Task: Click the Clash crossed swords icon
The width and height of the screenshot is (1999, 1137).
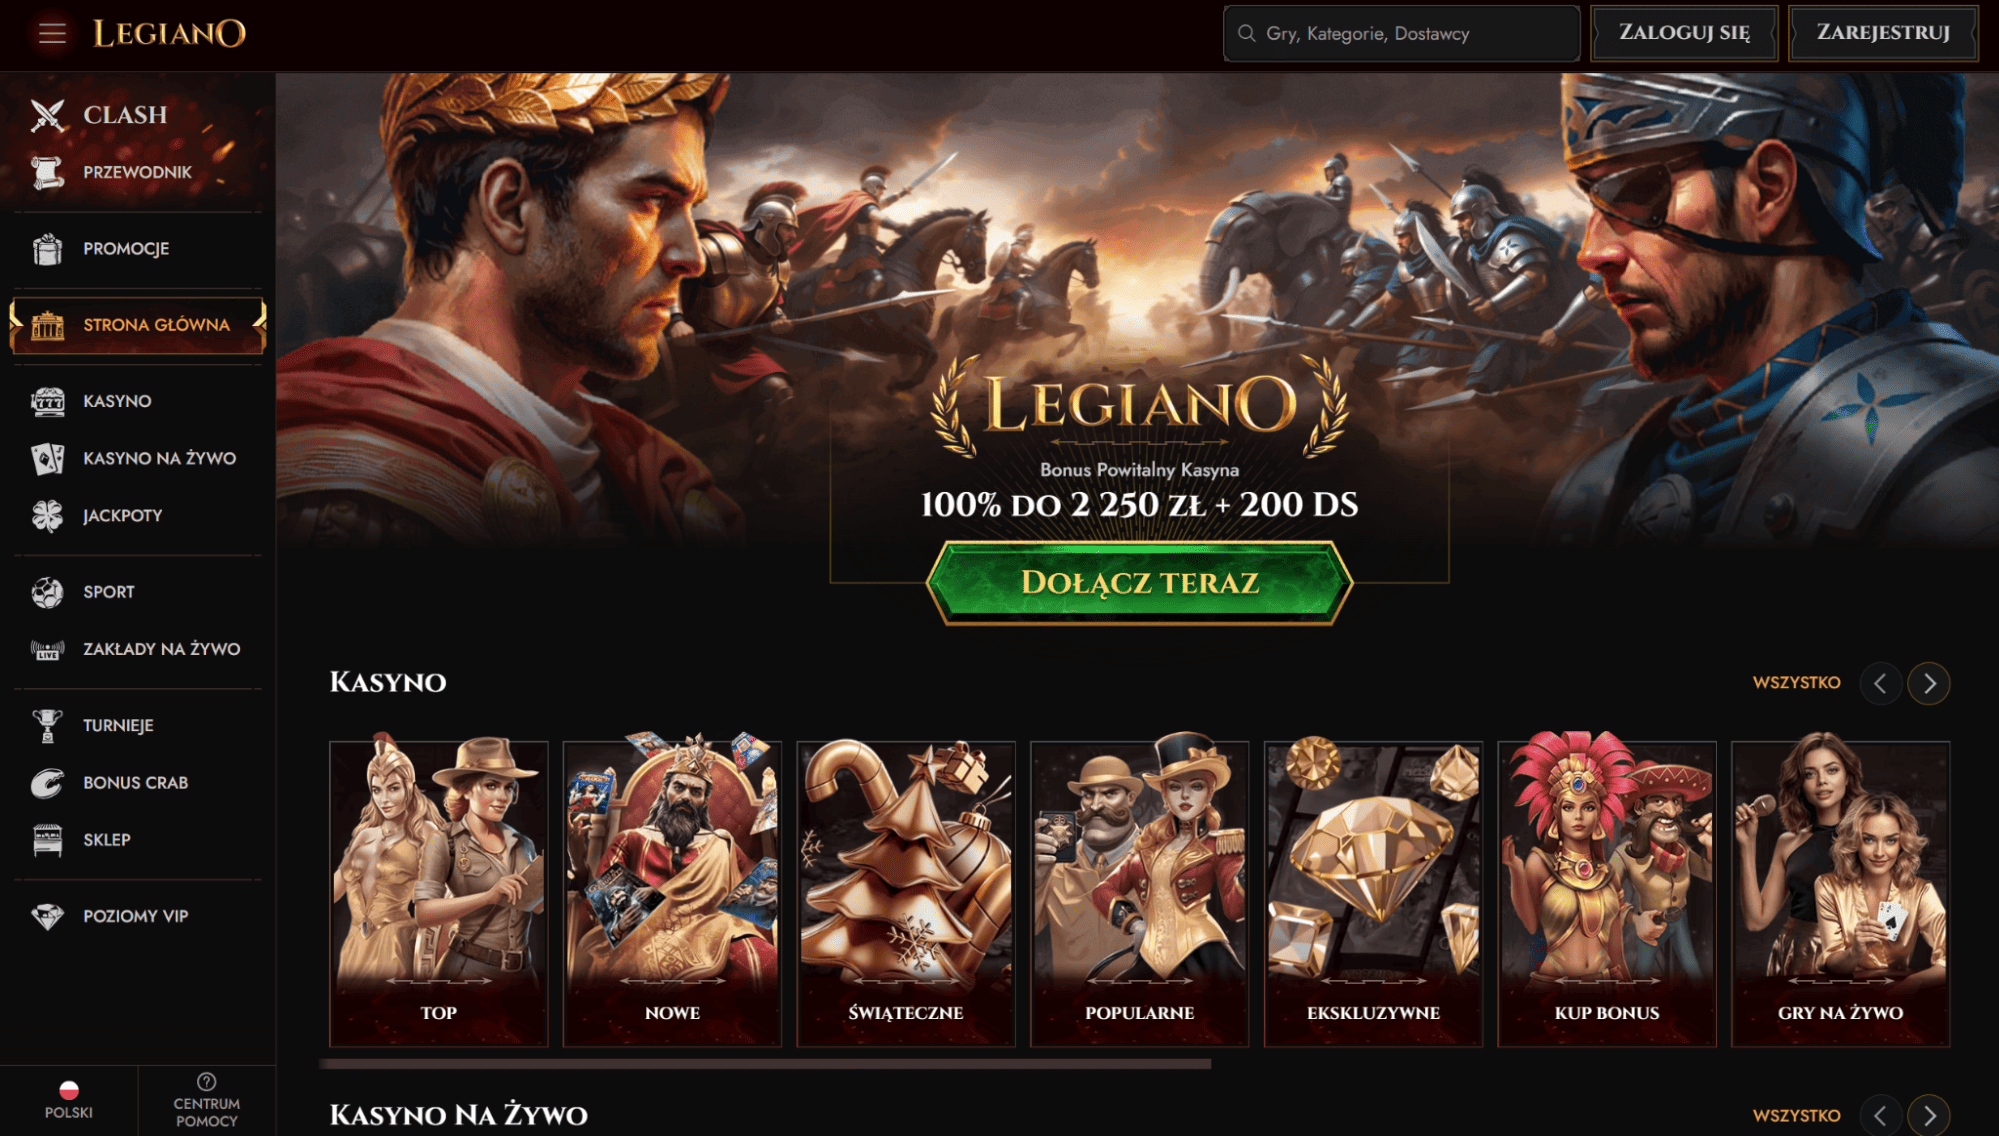Action: pos(47,115)
